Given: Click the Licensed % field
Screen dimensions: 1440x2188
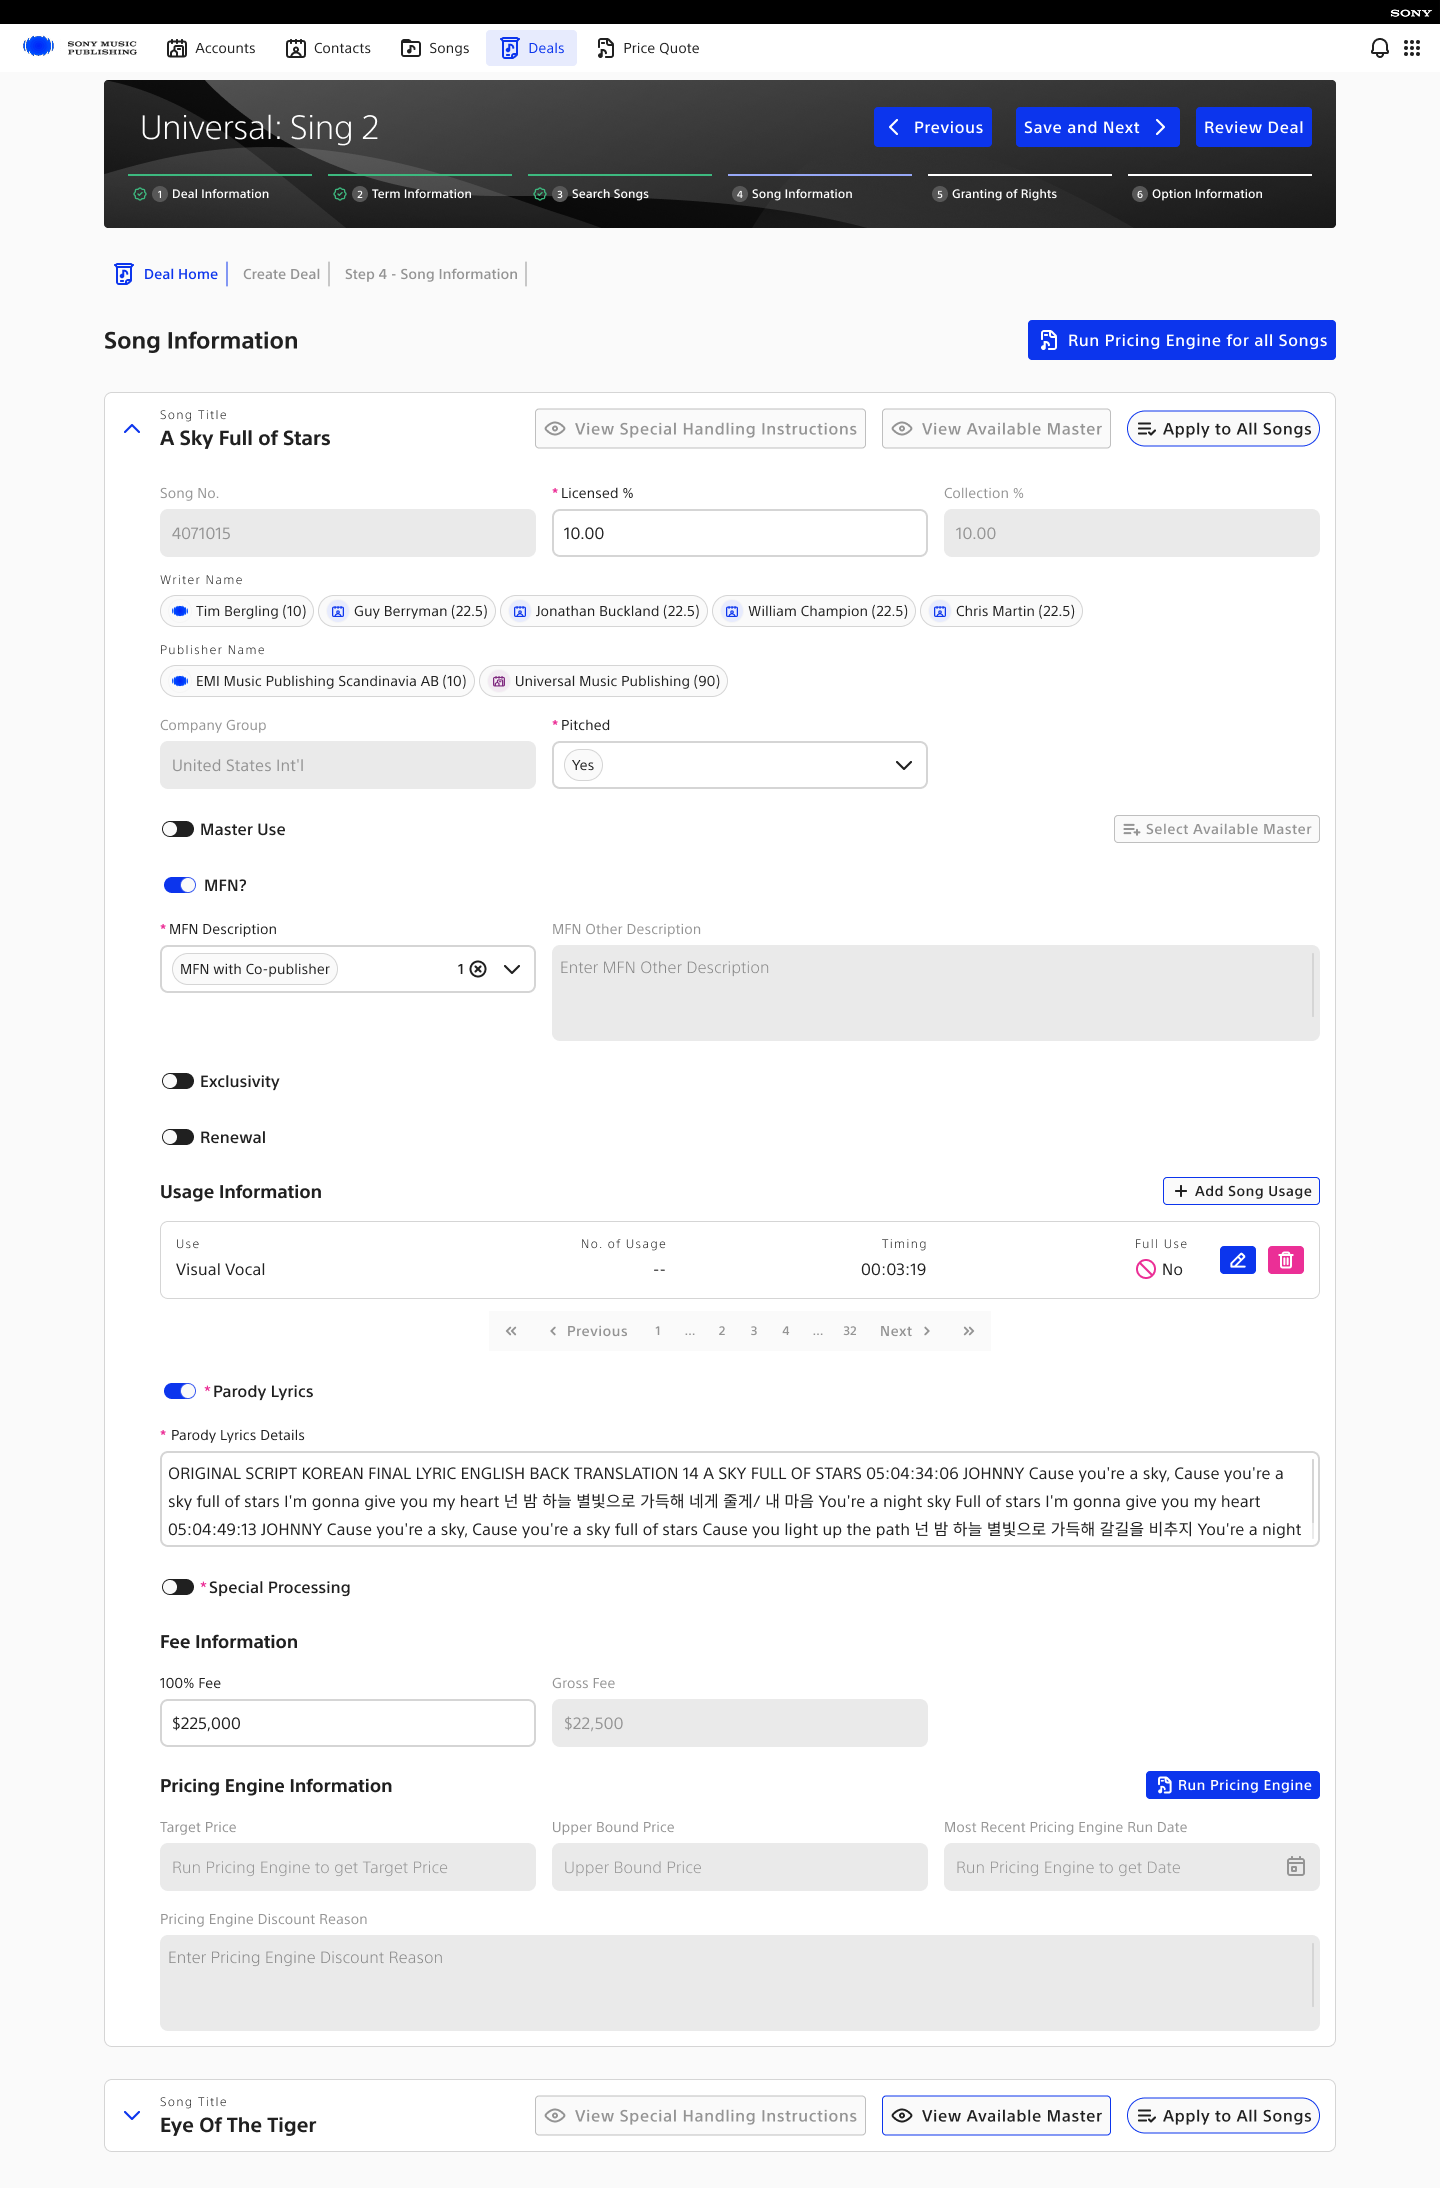Looking at the screenshot, I should click(740, 533).
